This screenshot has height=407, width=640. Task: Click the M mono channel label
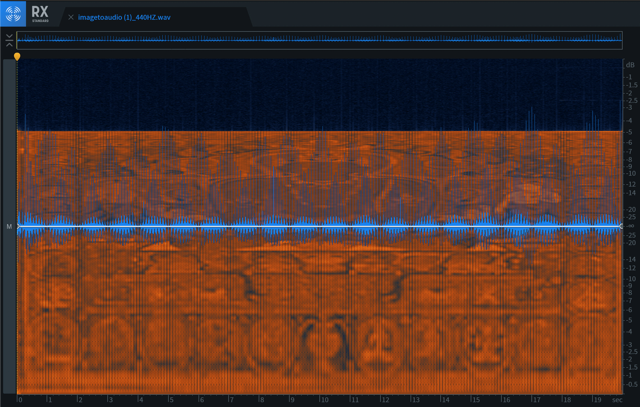coord(9,227)
